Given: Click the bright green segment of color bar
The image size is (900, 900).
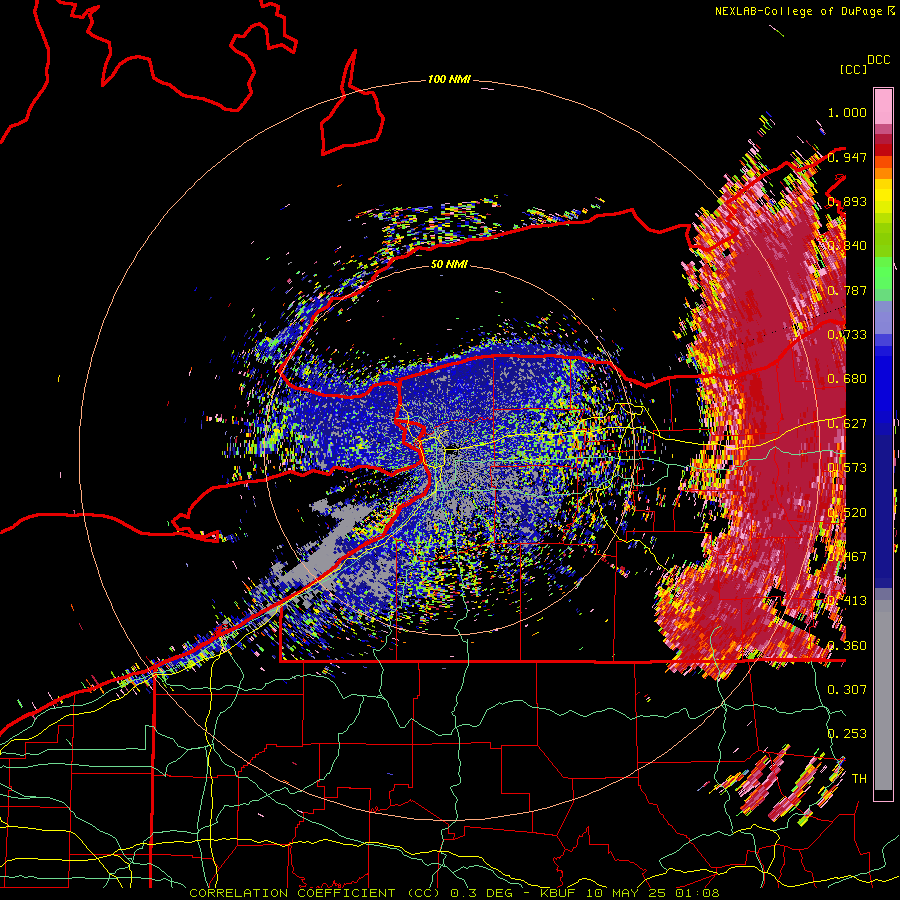Looking at the screenshot, I should tap(883, 272).
